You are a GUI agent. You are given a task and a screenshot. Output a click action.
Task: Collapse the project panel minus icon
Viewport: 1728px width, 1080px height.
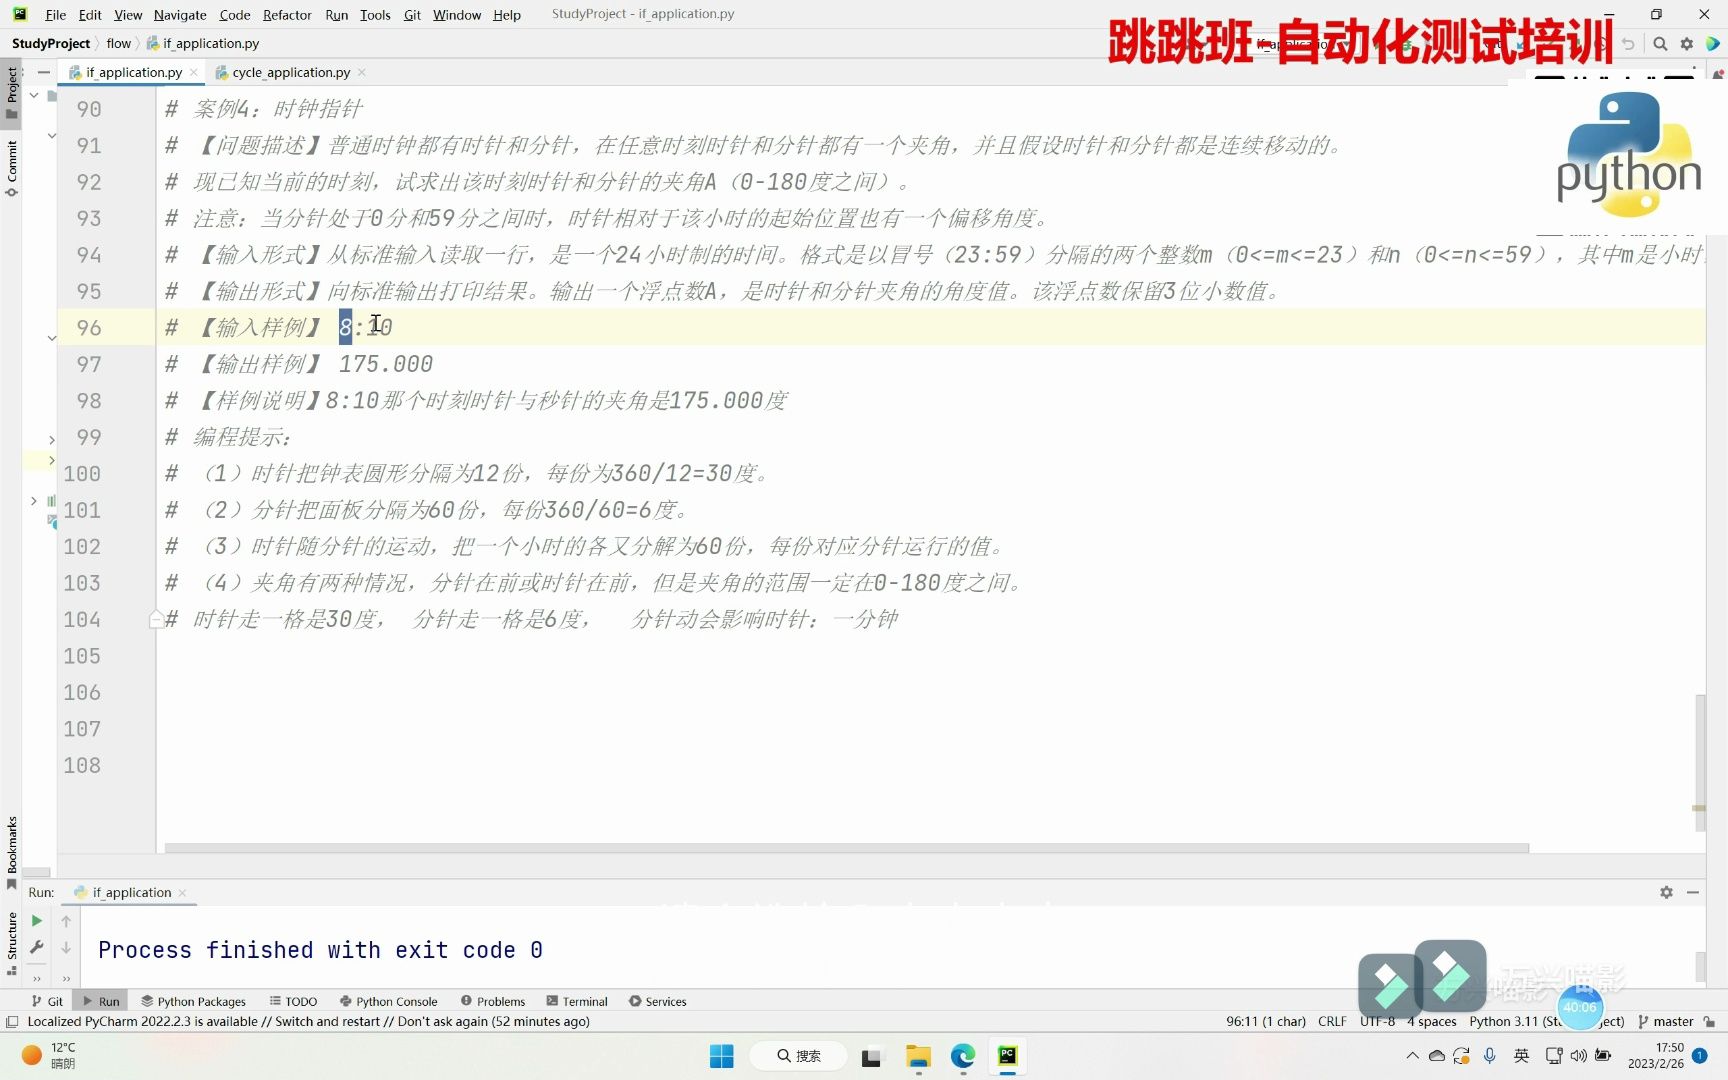tap(43, 72)
